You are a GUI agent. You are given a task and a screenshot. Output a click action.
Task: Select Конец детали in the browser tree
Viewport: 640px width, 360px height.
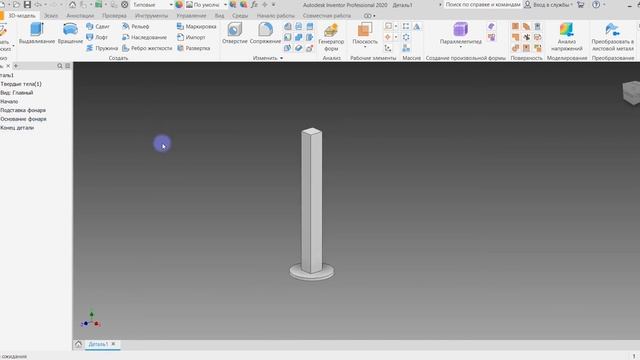pos(17,128)
